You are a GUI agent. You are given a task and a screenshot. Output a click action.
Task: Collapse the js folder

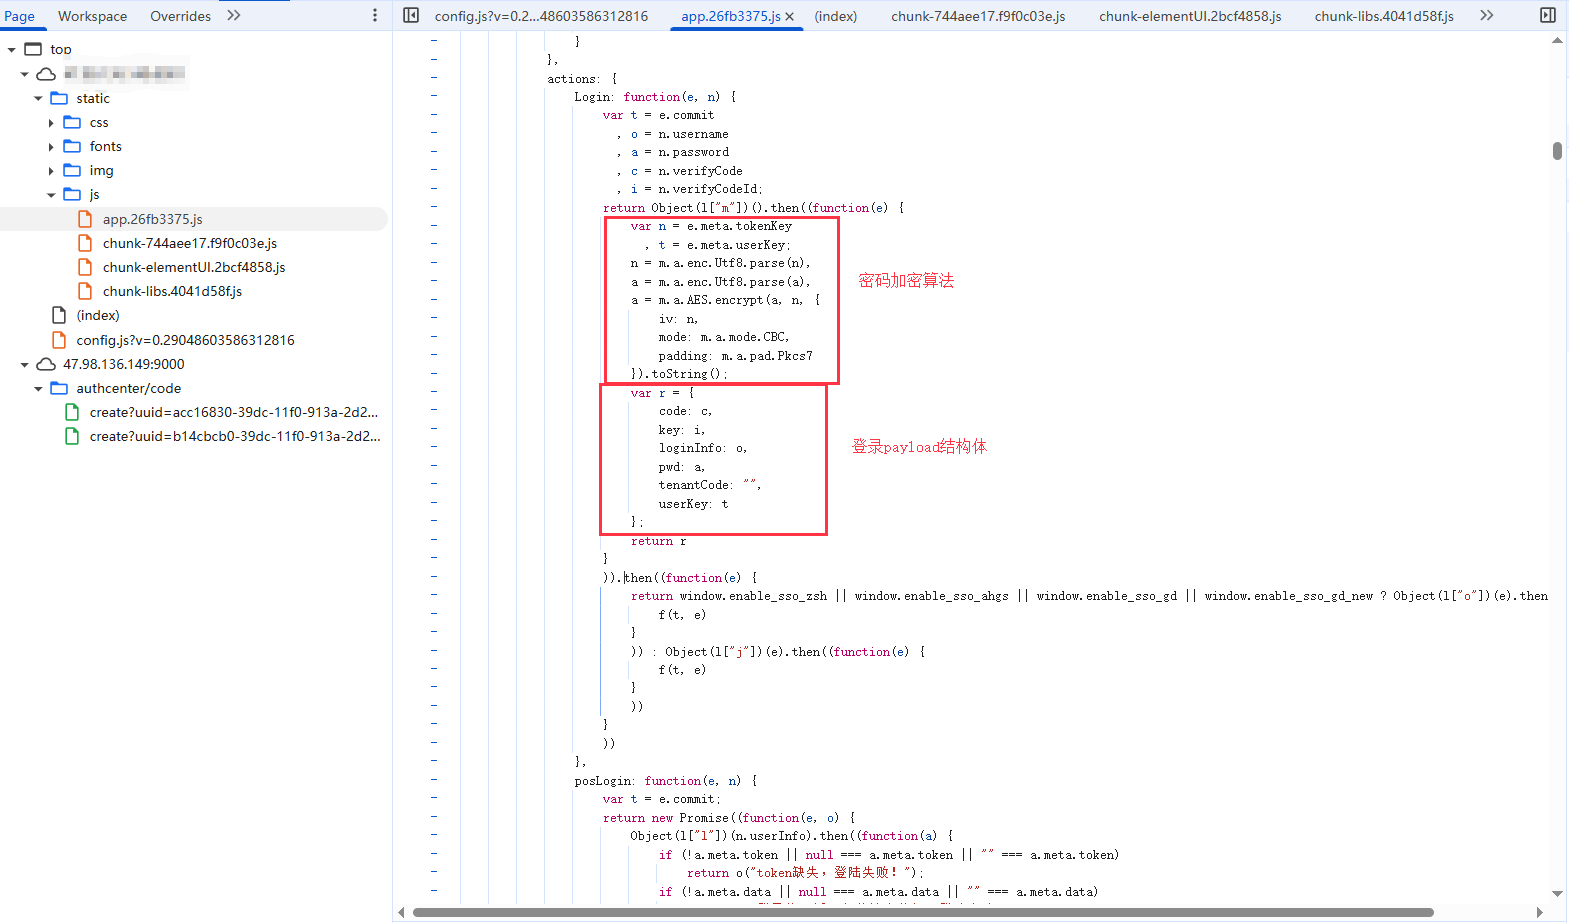coord(51,195)
